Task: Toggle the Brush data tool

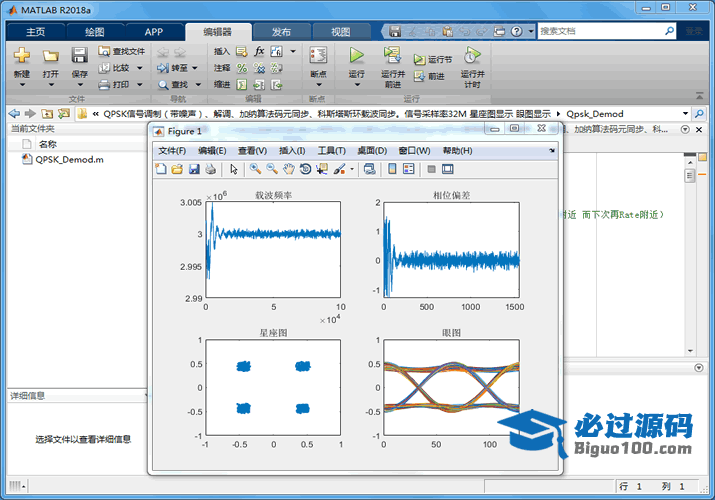Action: tap(339, 169)
